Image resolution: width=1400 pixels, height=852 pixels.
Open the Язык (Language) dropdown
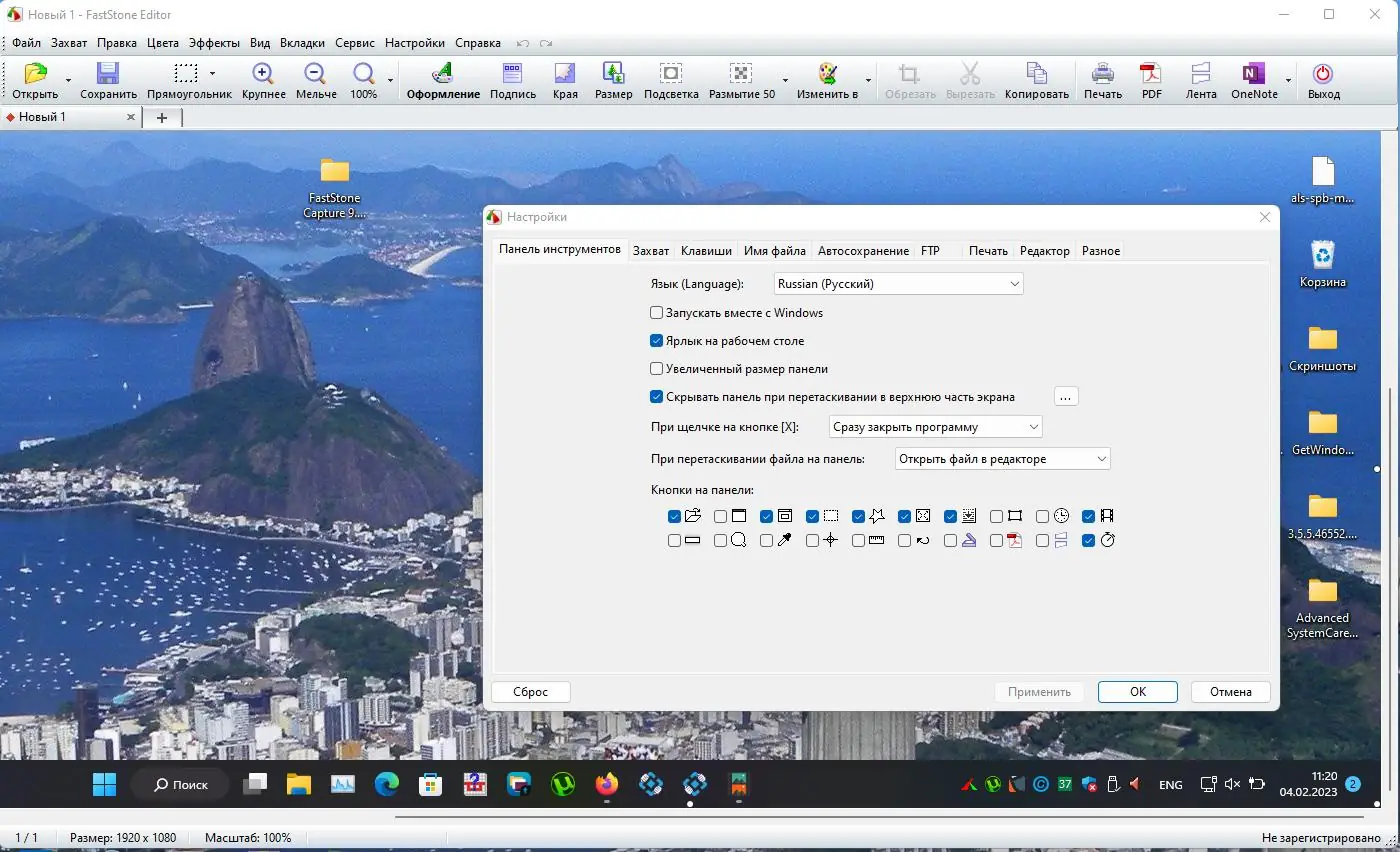pos(898,284)
